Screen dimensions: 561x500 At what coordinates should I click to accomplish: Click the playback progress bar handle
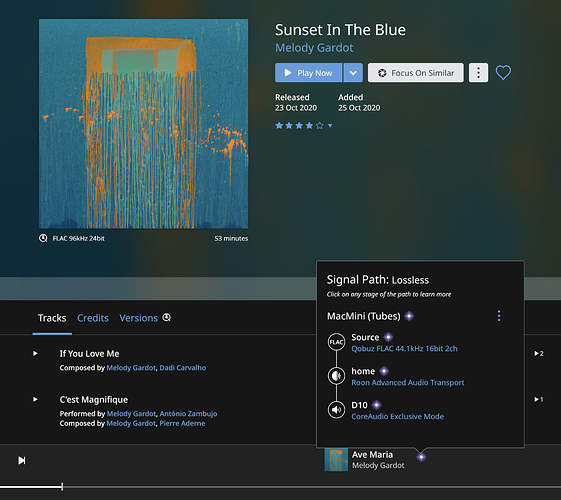pyautogui.click(x=62, y=486)
